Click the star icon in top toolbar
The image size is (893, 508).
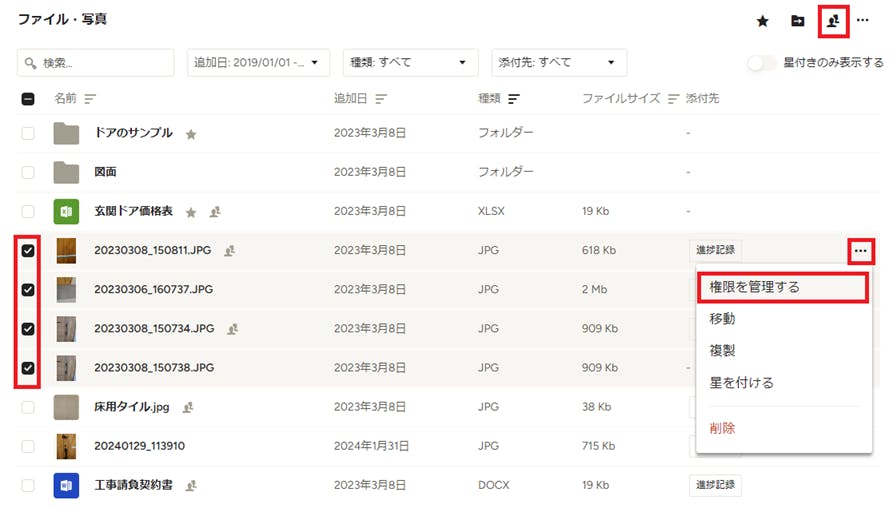[763, 22]
